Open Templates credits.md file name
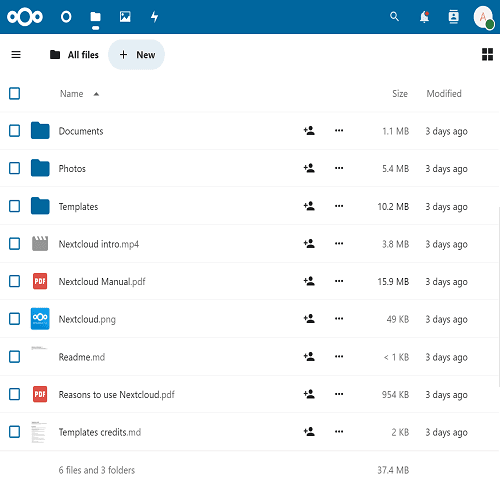Viewport: 500px width, 479px height. click(100, 432)
